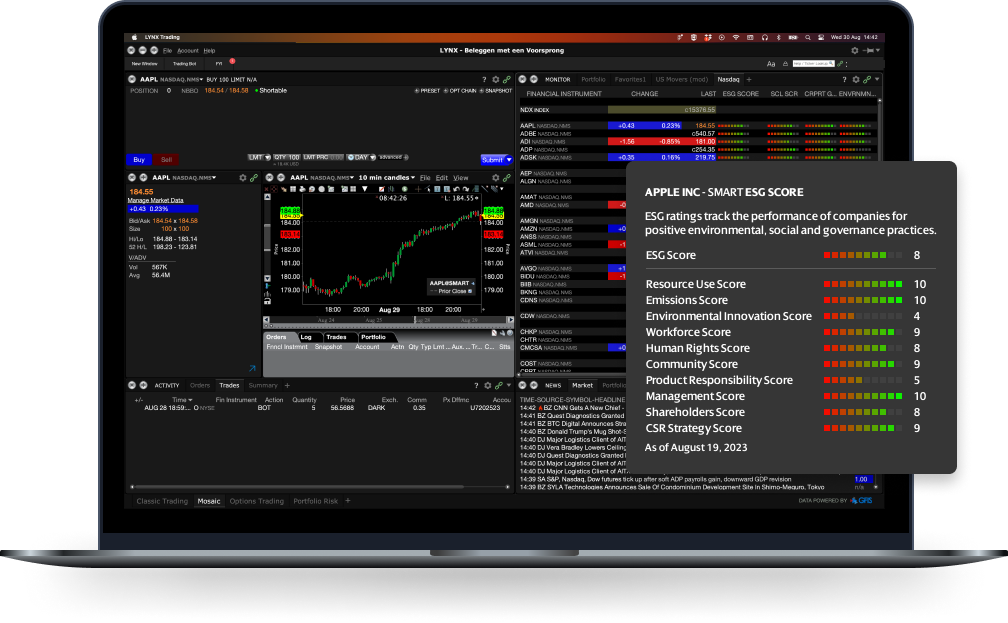Open AAPL symbol dropdown in chart panel
The width and height of the screenshot is (1008, 623).
click(352, 177)
